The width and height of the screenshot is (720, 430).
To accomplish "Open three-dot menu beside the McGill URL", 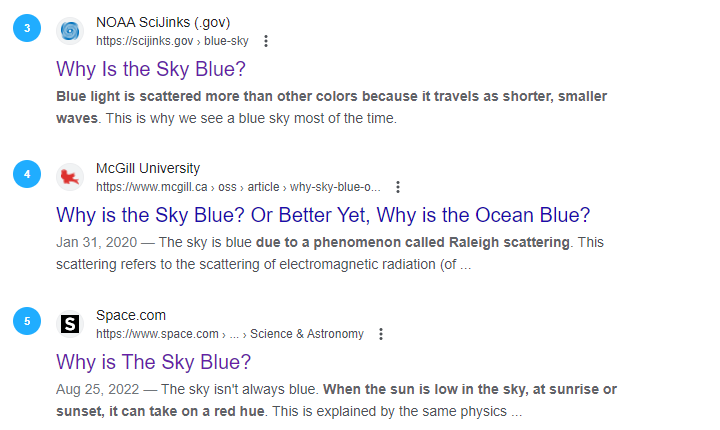I will [398, 187].
